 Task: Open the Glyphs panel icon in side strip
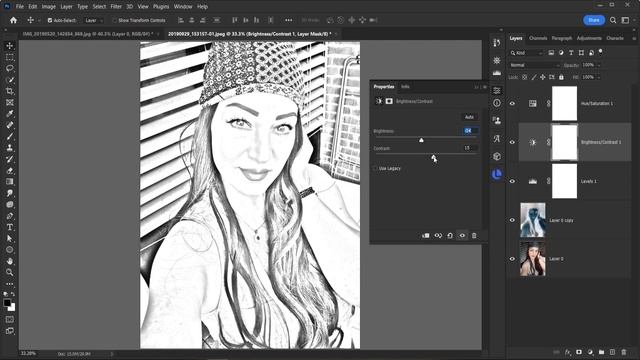(497, 138)
